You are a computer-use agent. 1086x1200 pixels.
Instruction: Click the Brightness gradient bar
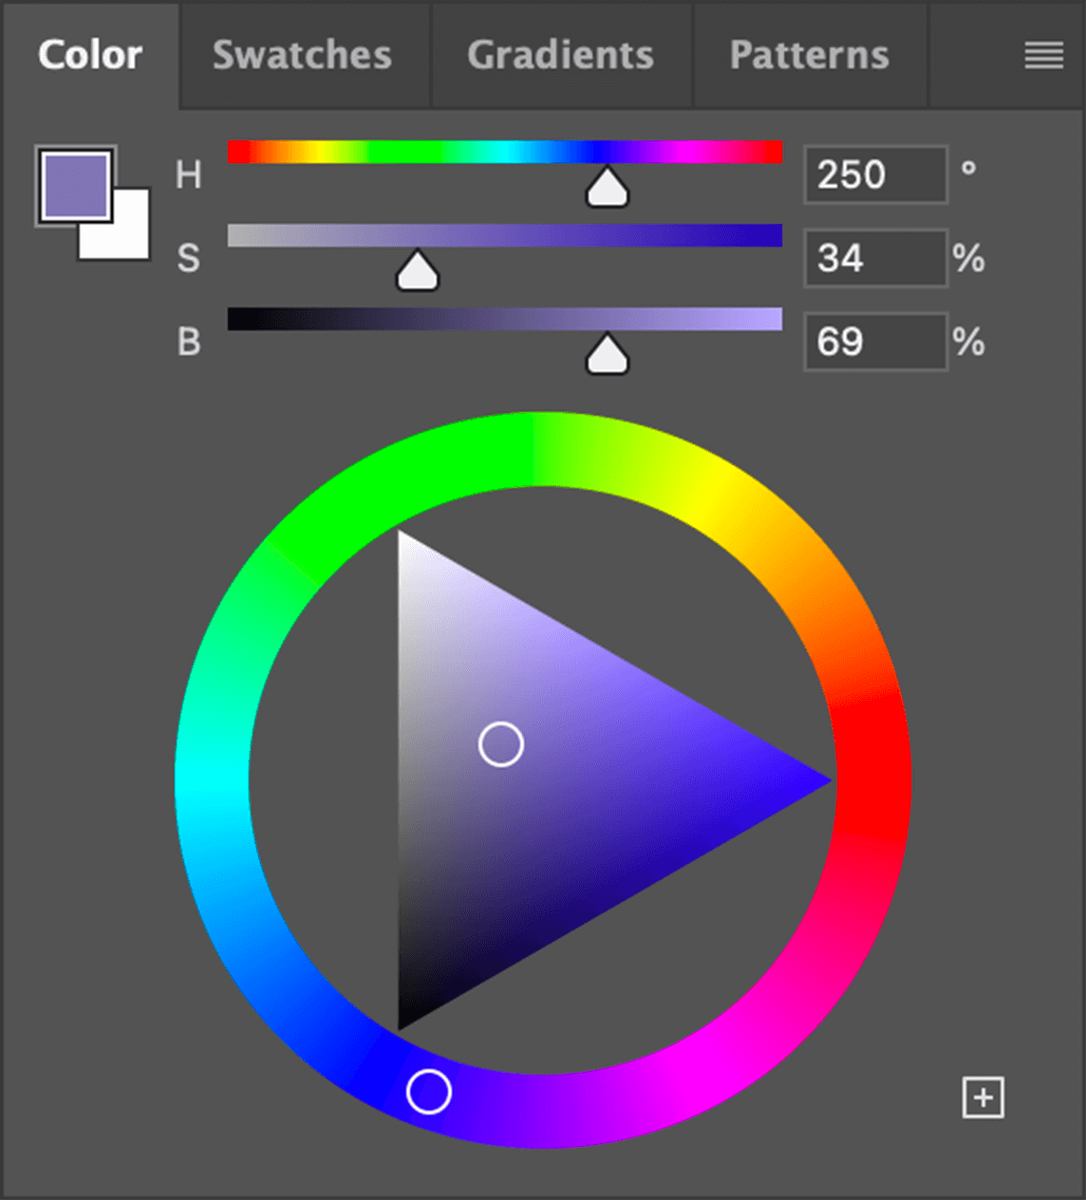point(505,319)
